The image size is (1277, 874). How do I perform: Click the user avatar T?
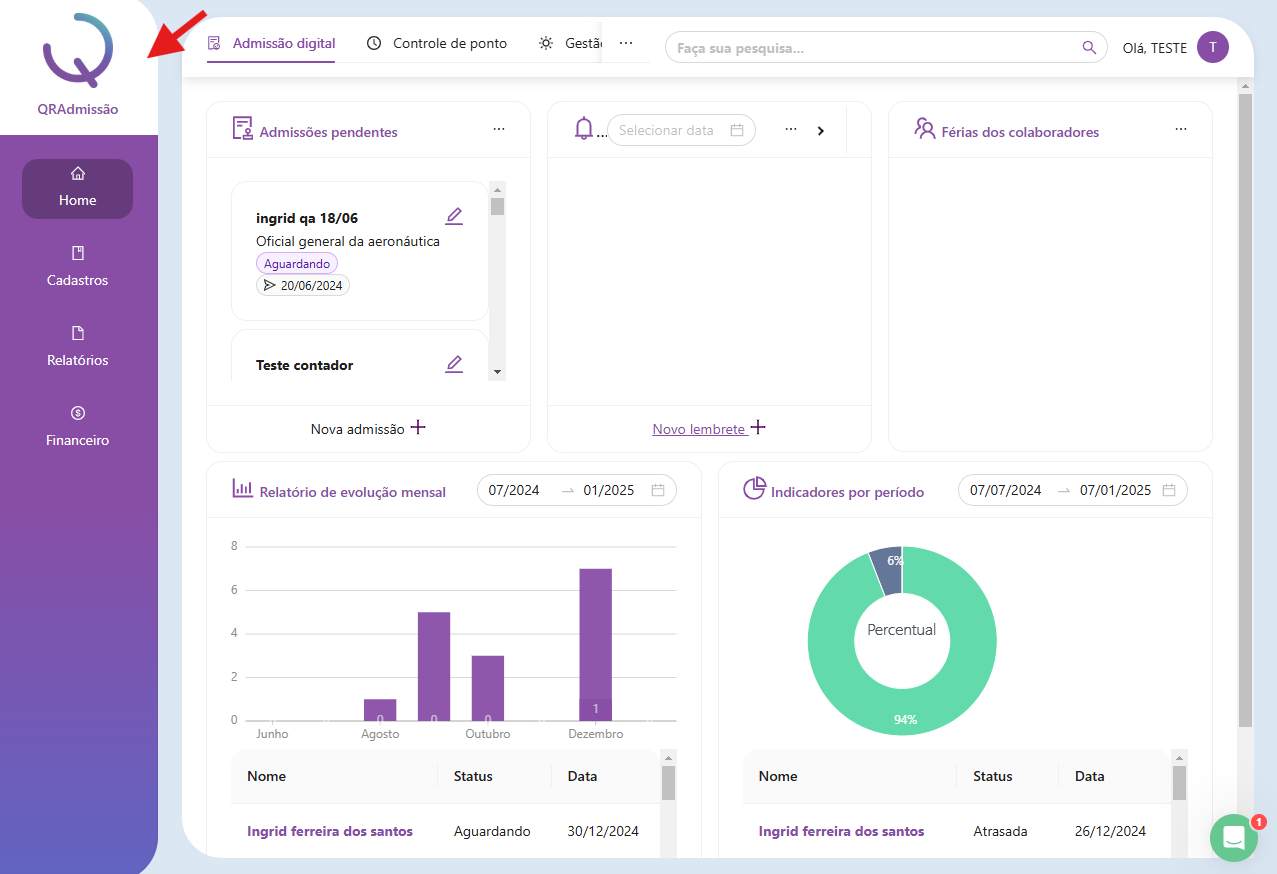(x=1212, y=47)
